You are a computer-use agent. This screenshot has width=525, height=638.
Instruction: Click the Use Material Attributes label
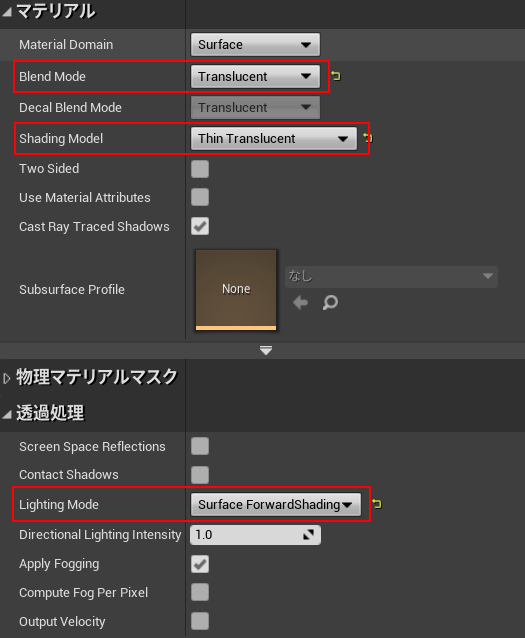click(85, 197)
